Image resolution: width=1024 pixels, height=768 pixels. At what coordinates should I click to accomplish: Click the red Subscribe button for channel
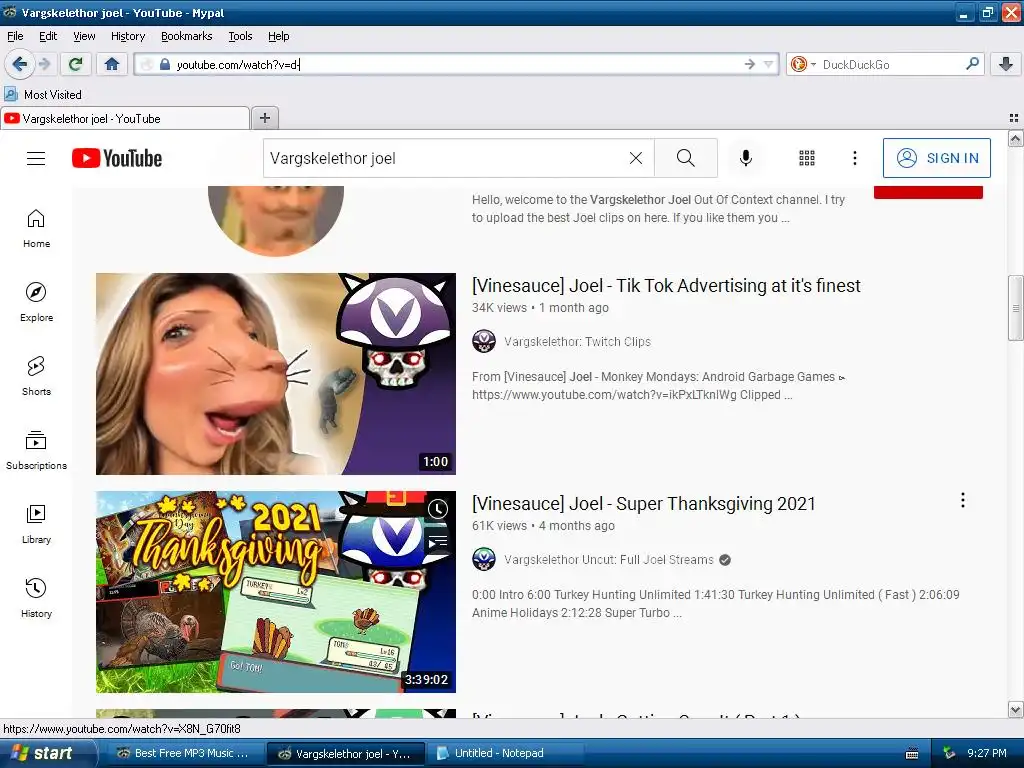pos(928,192)
